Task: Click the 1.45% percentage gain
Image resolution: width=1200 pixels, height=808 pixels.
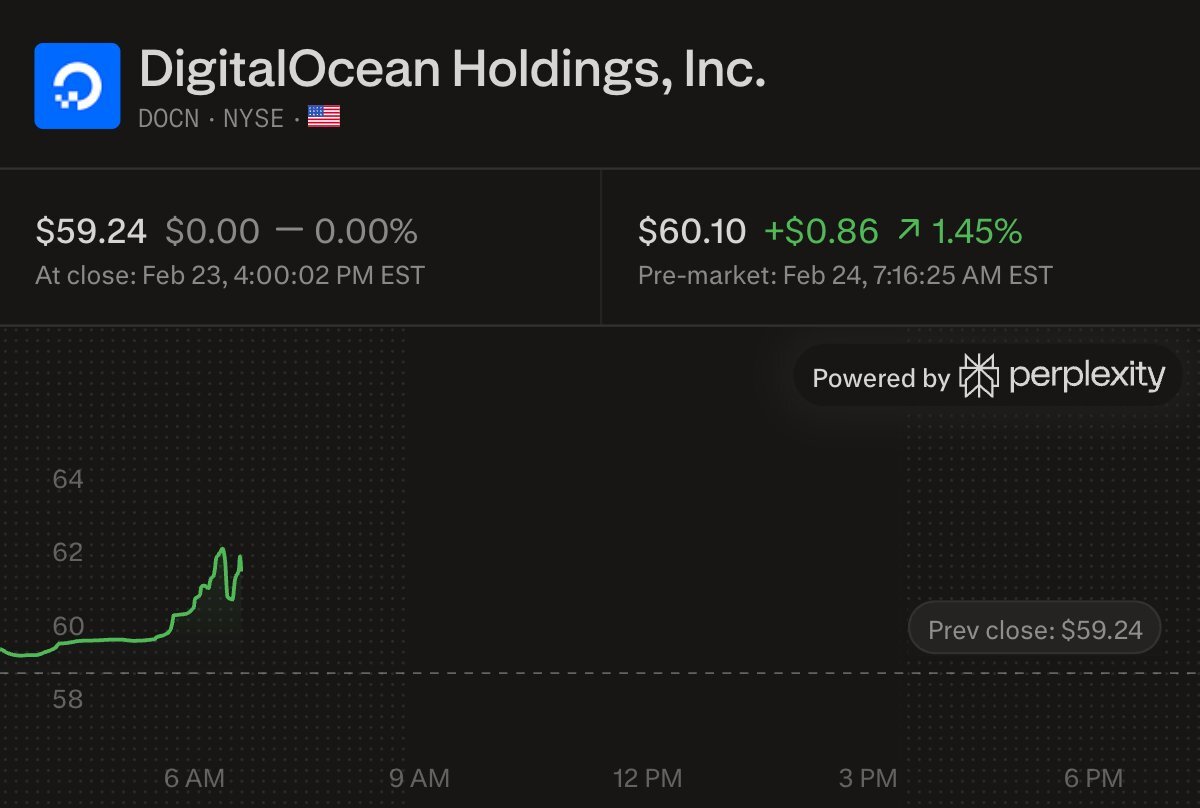Action: click(977, 232)
